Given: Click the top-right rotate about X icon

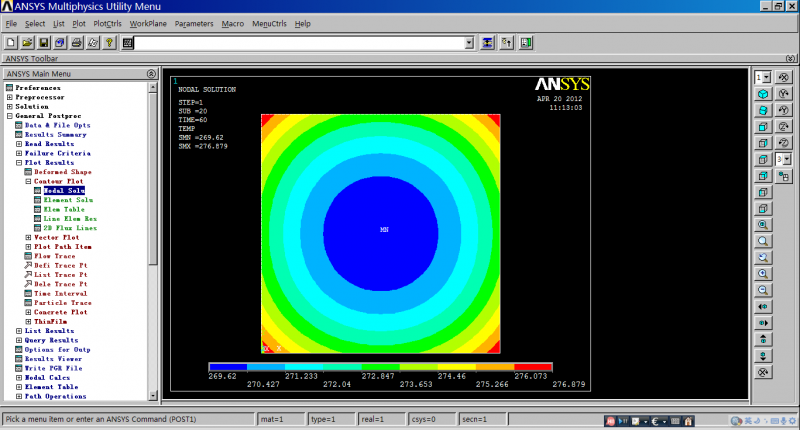Looking at the screenshot, I should pyautogui.click(x=784, y=78).
